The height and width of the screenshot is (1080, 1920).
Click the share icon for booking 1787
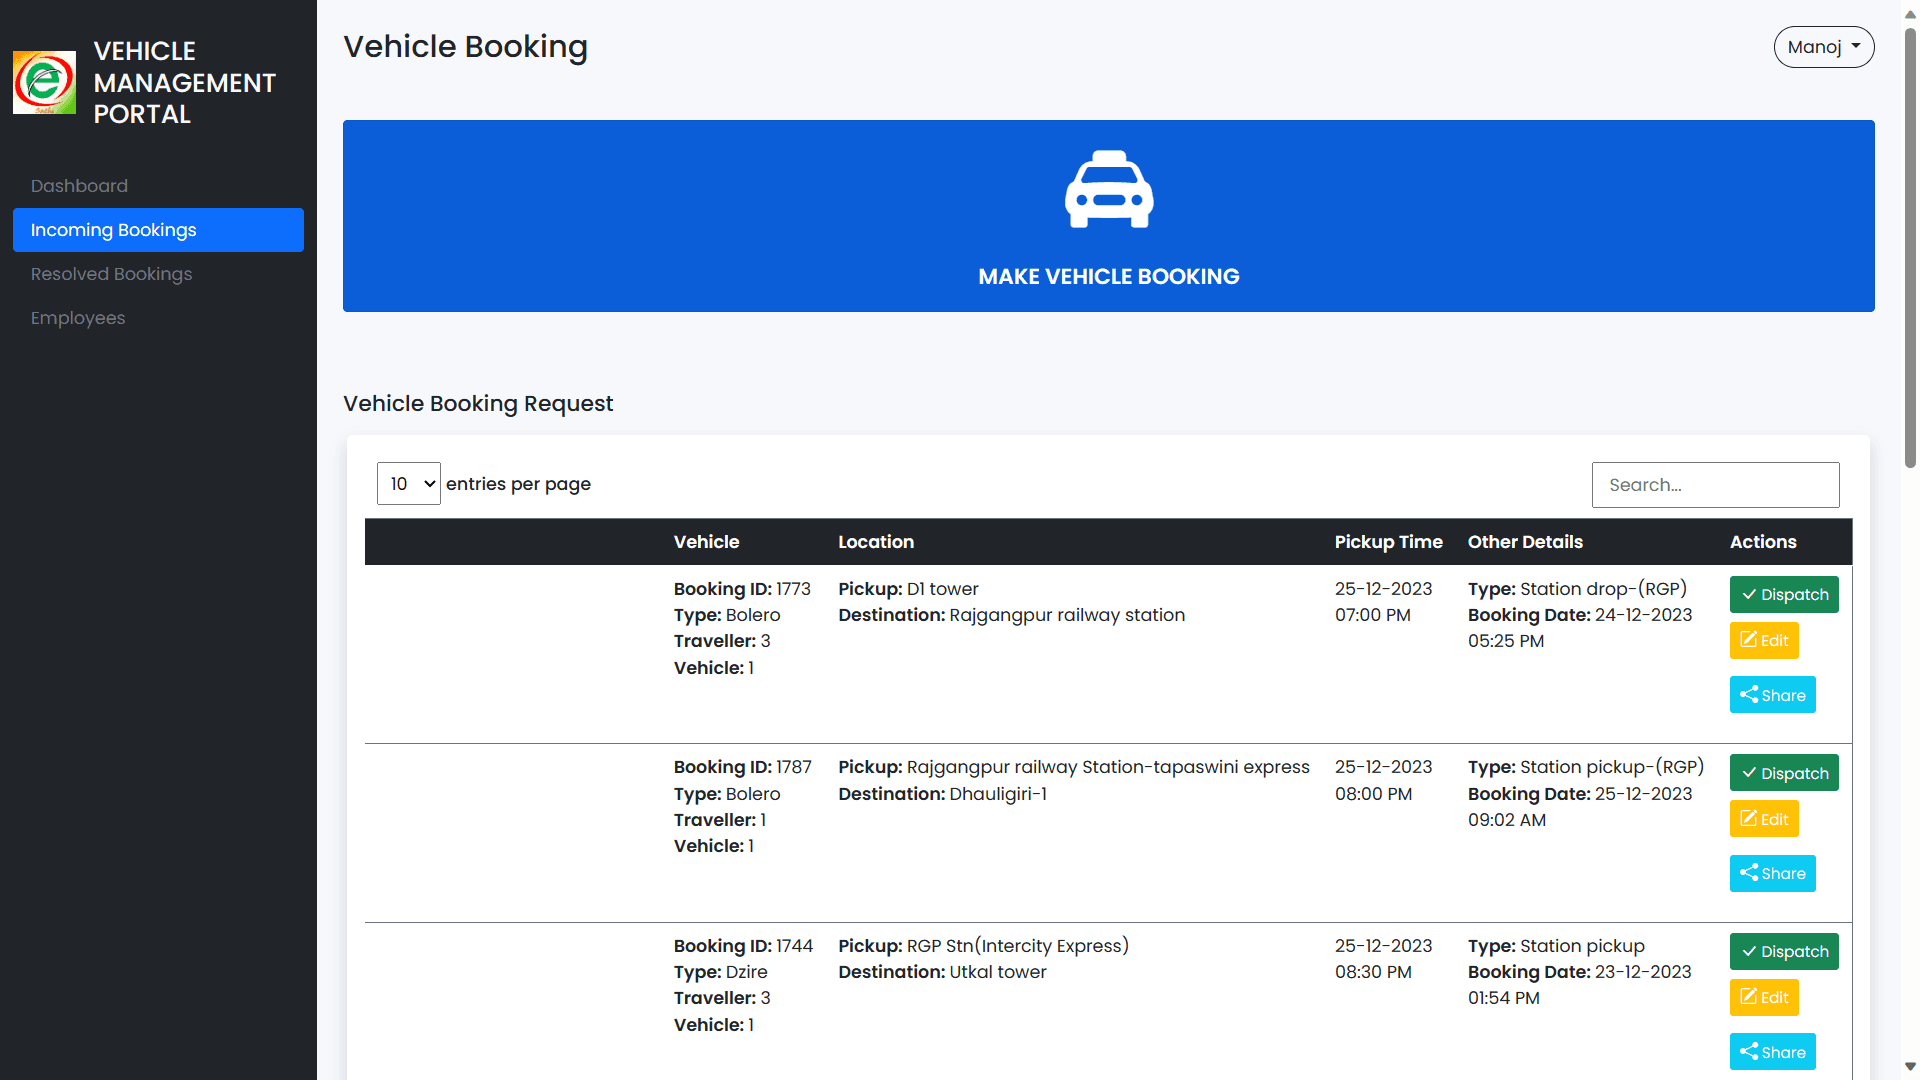coord(1748,873)
